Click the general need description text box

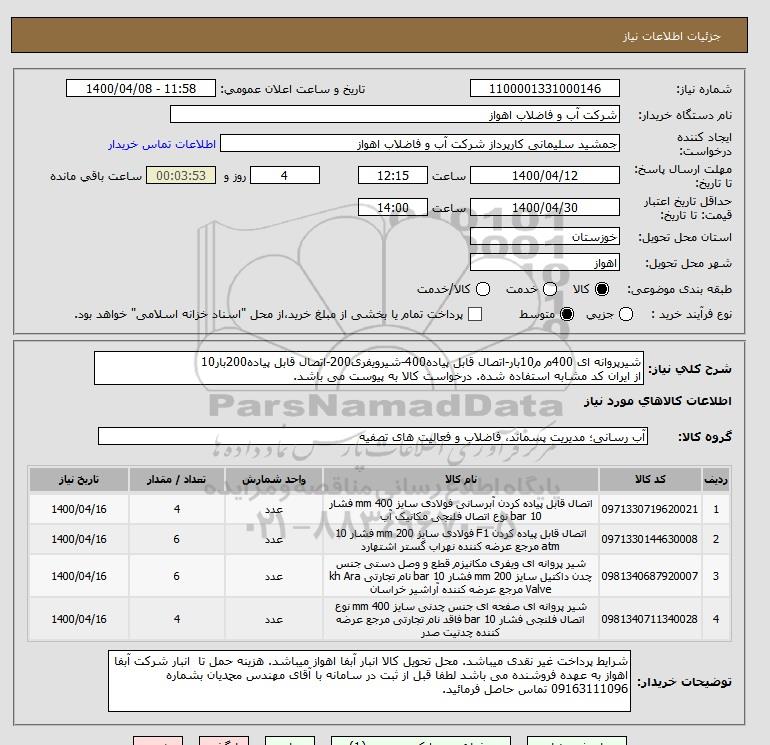point(369,368)
